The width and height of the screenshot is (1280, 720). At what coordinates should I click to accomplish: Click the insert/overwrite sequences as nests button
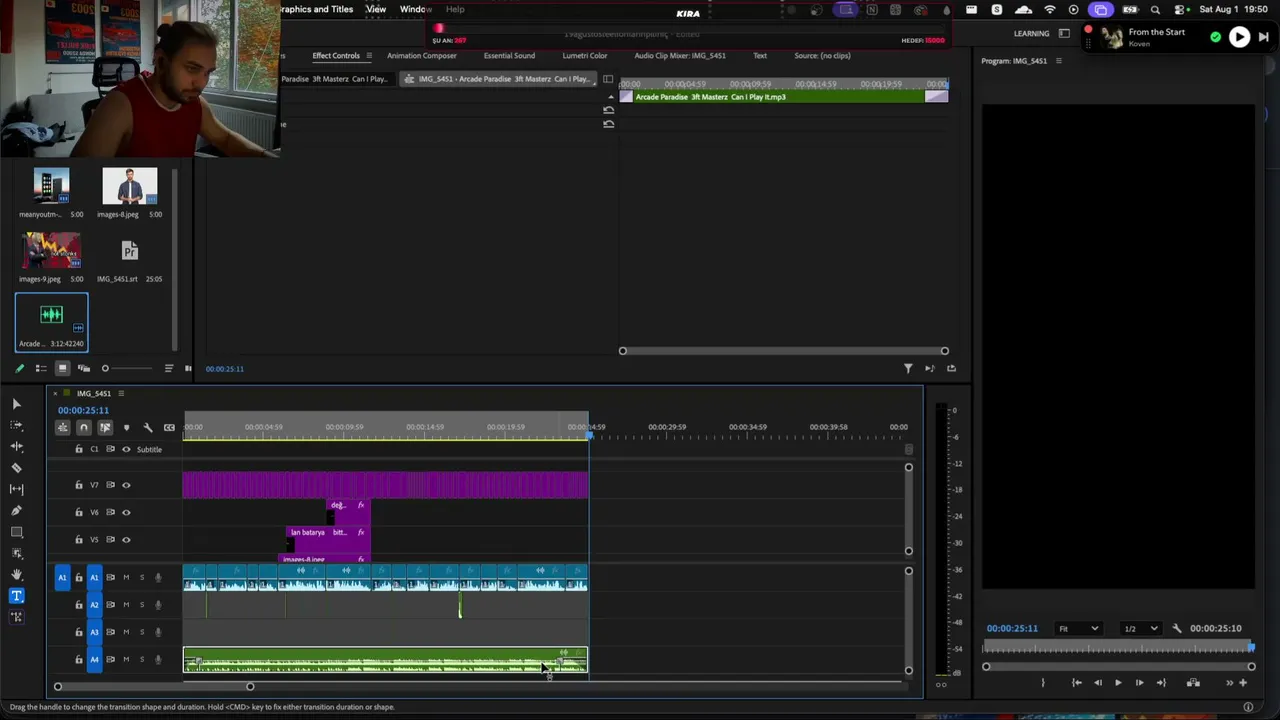(62, 428)
